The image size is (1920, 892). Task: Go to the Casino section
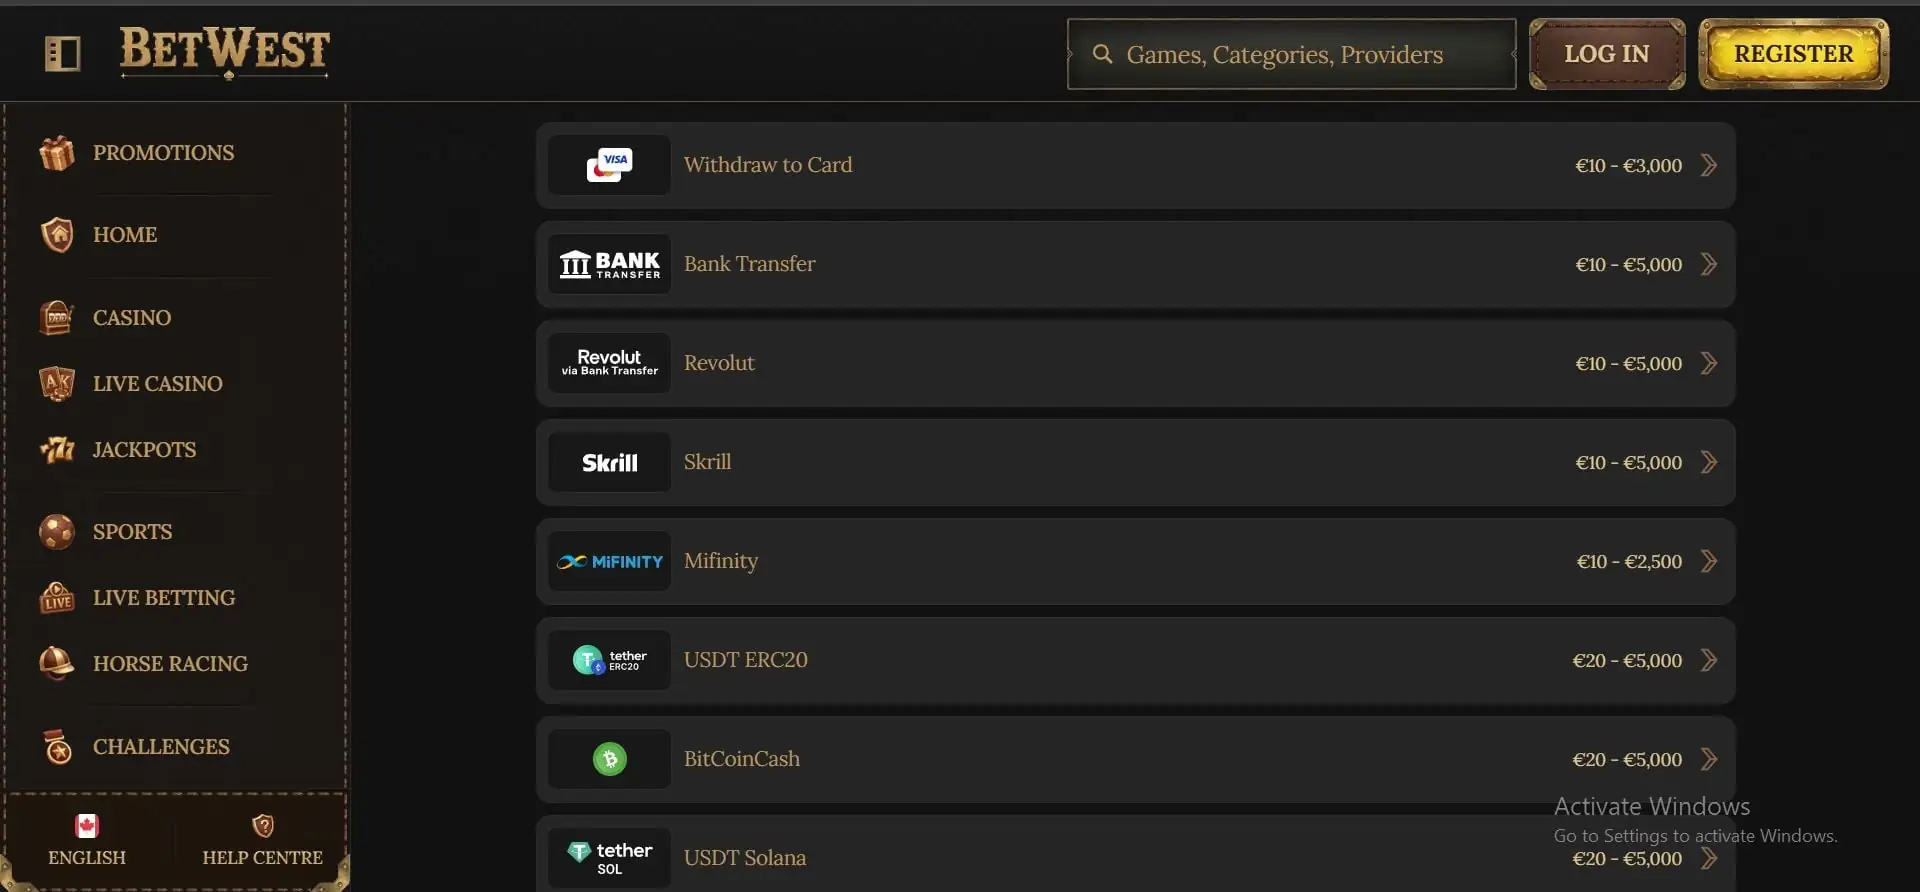[132, 318]
